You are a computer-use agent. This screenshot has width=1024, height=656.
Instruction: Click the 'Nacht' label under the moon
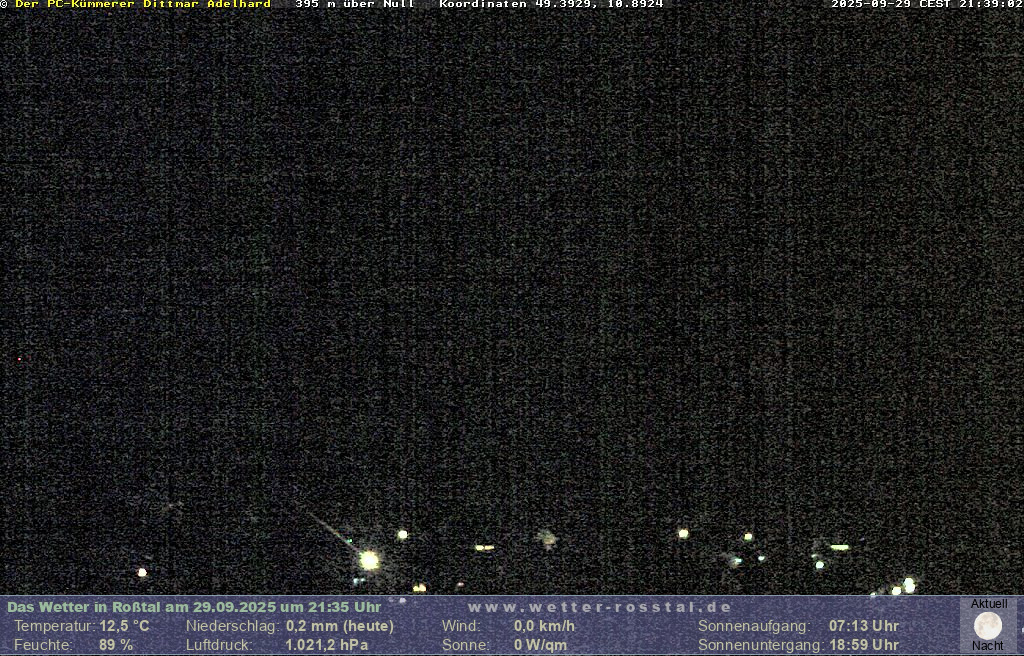tap(987, 646)
